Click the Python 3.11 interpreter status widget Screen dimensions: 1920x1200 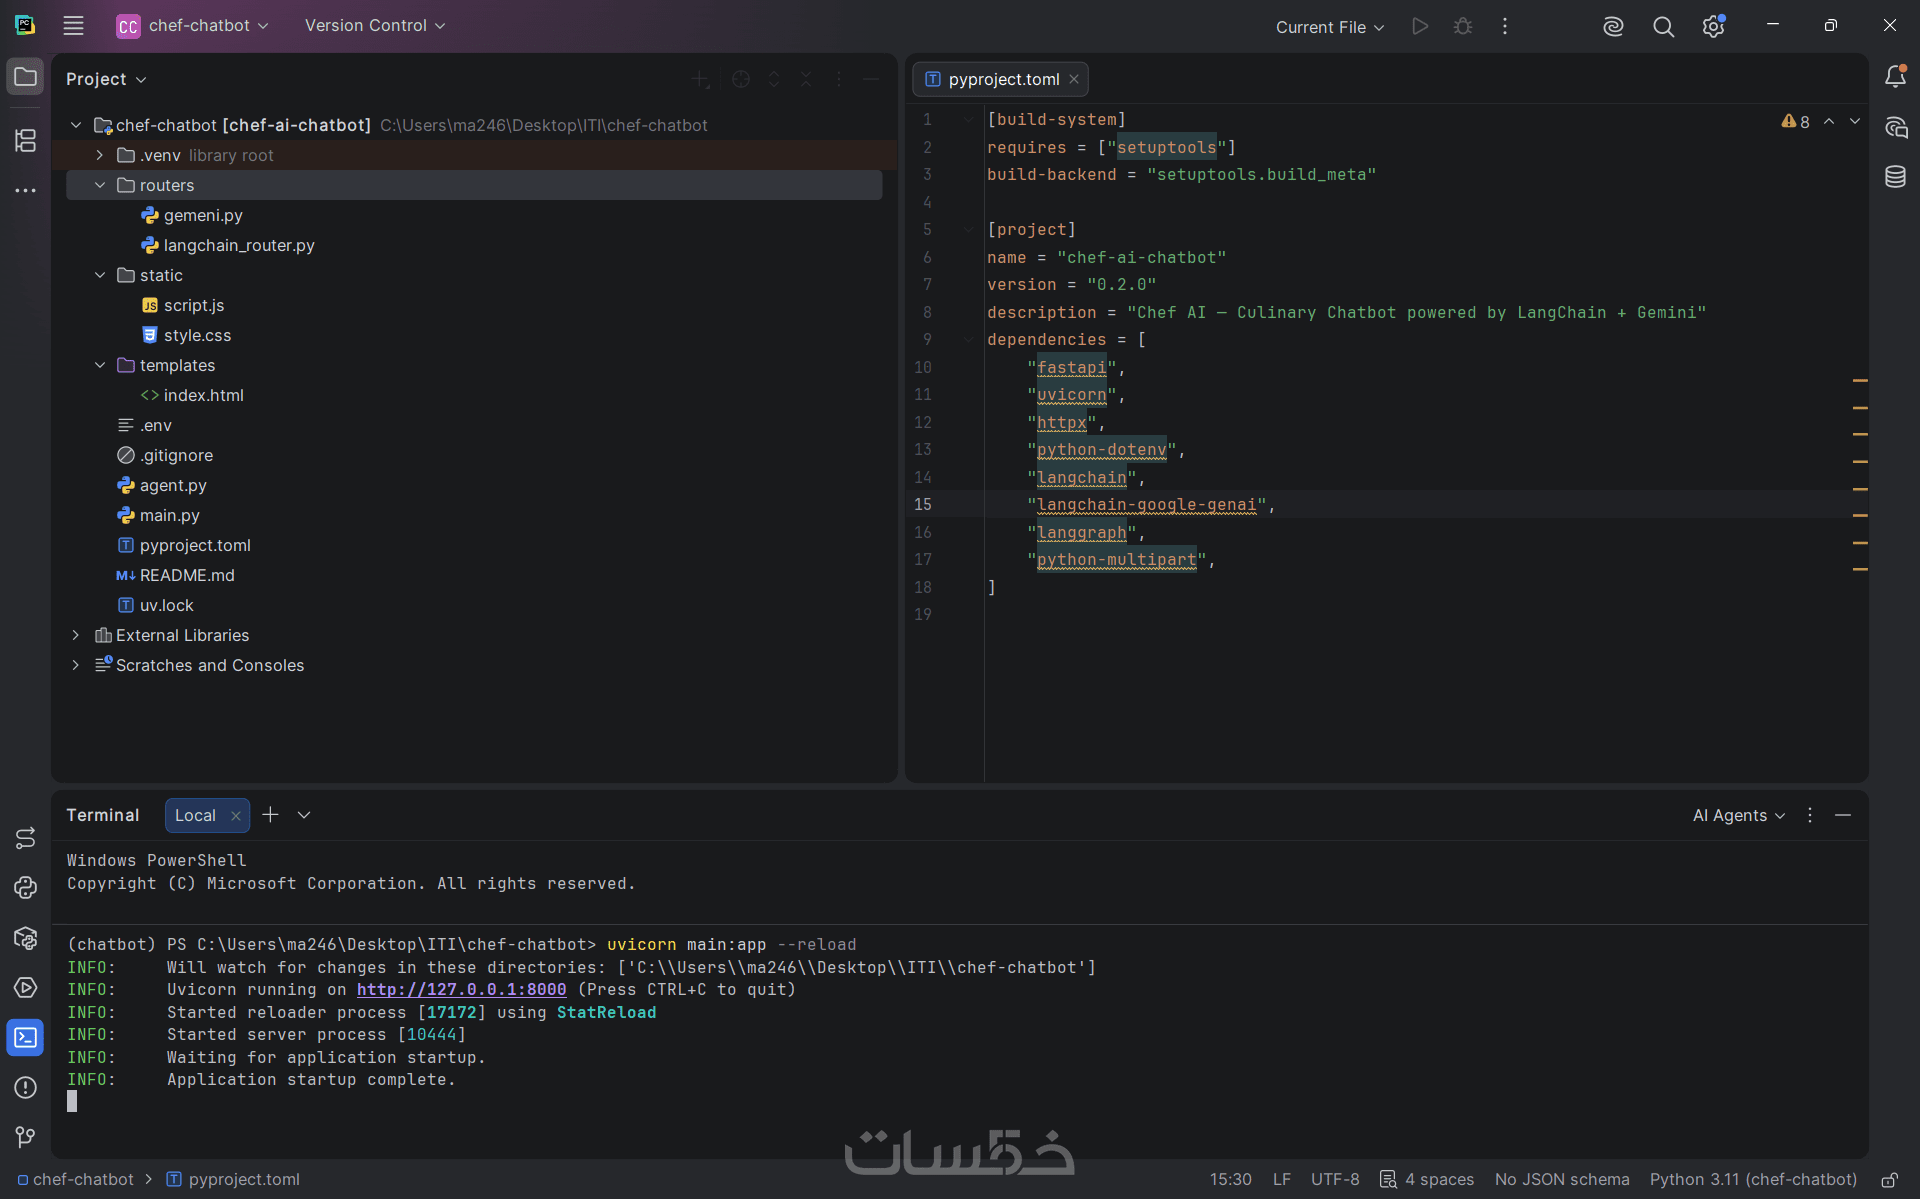[1753, 1180]
